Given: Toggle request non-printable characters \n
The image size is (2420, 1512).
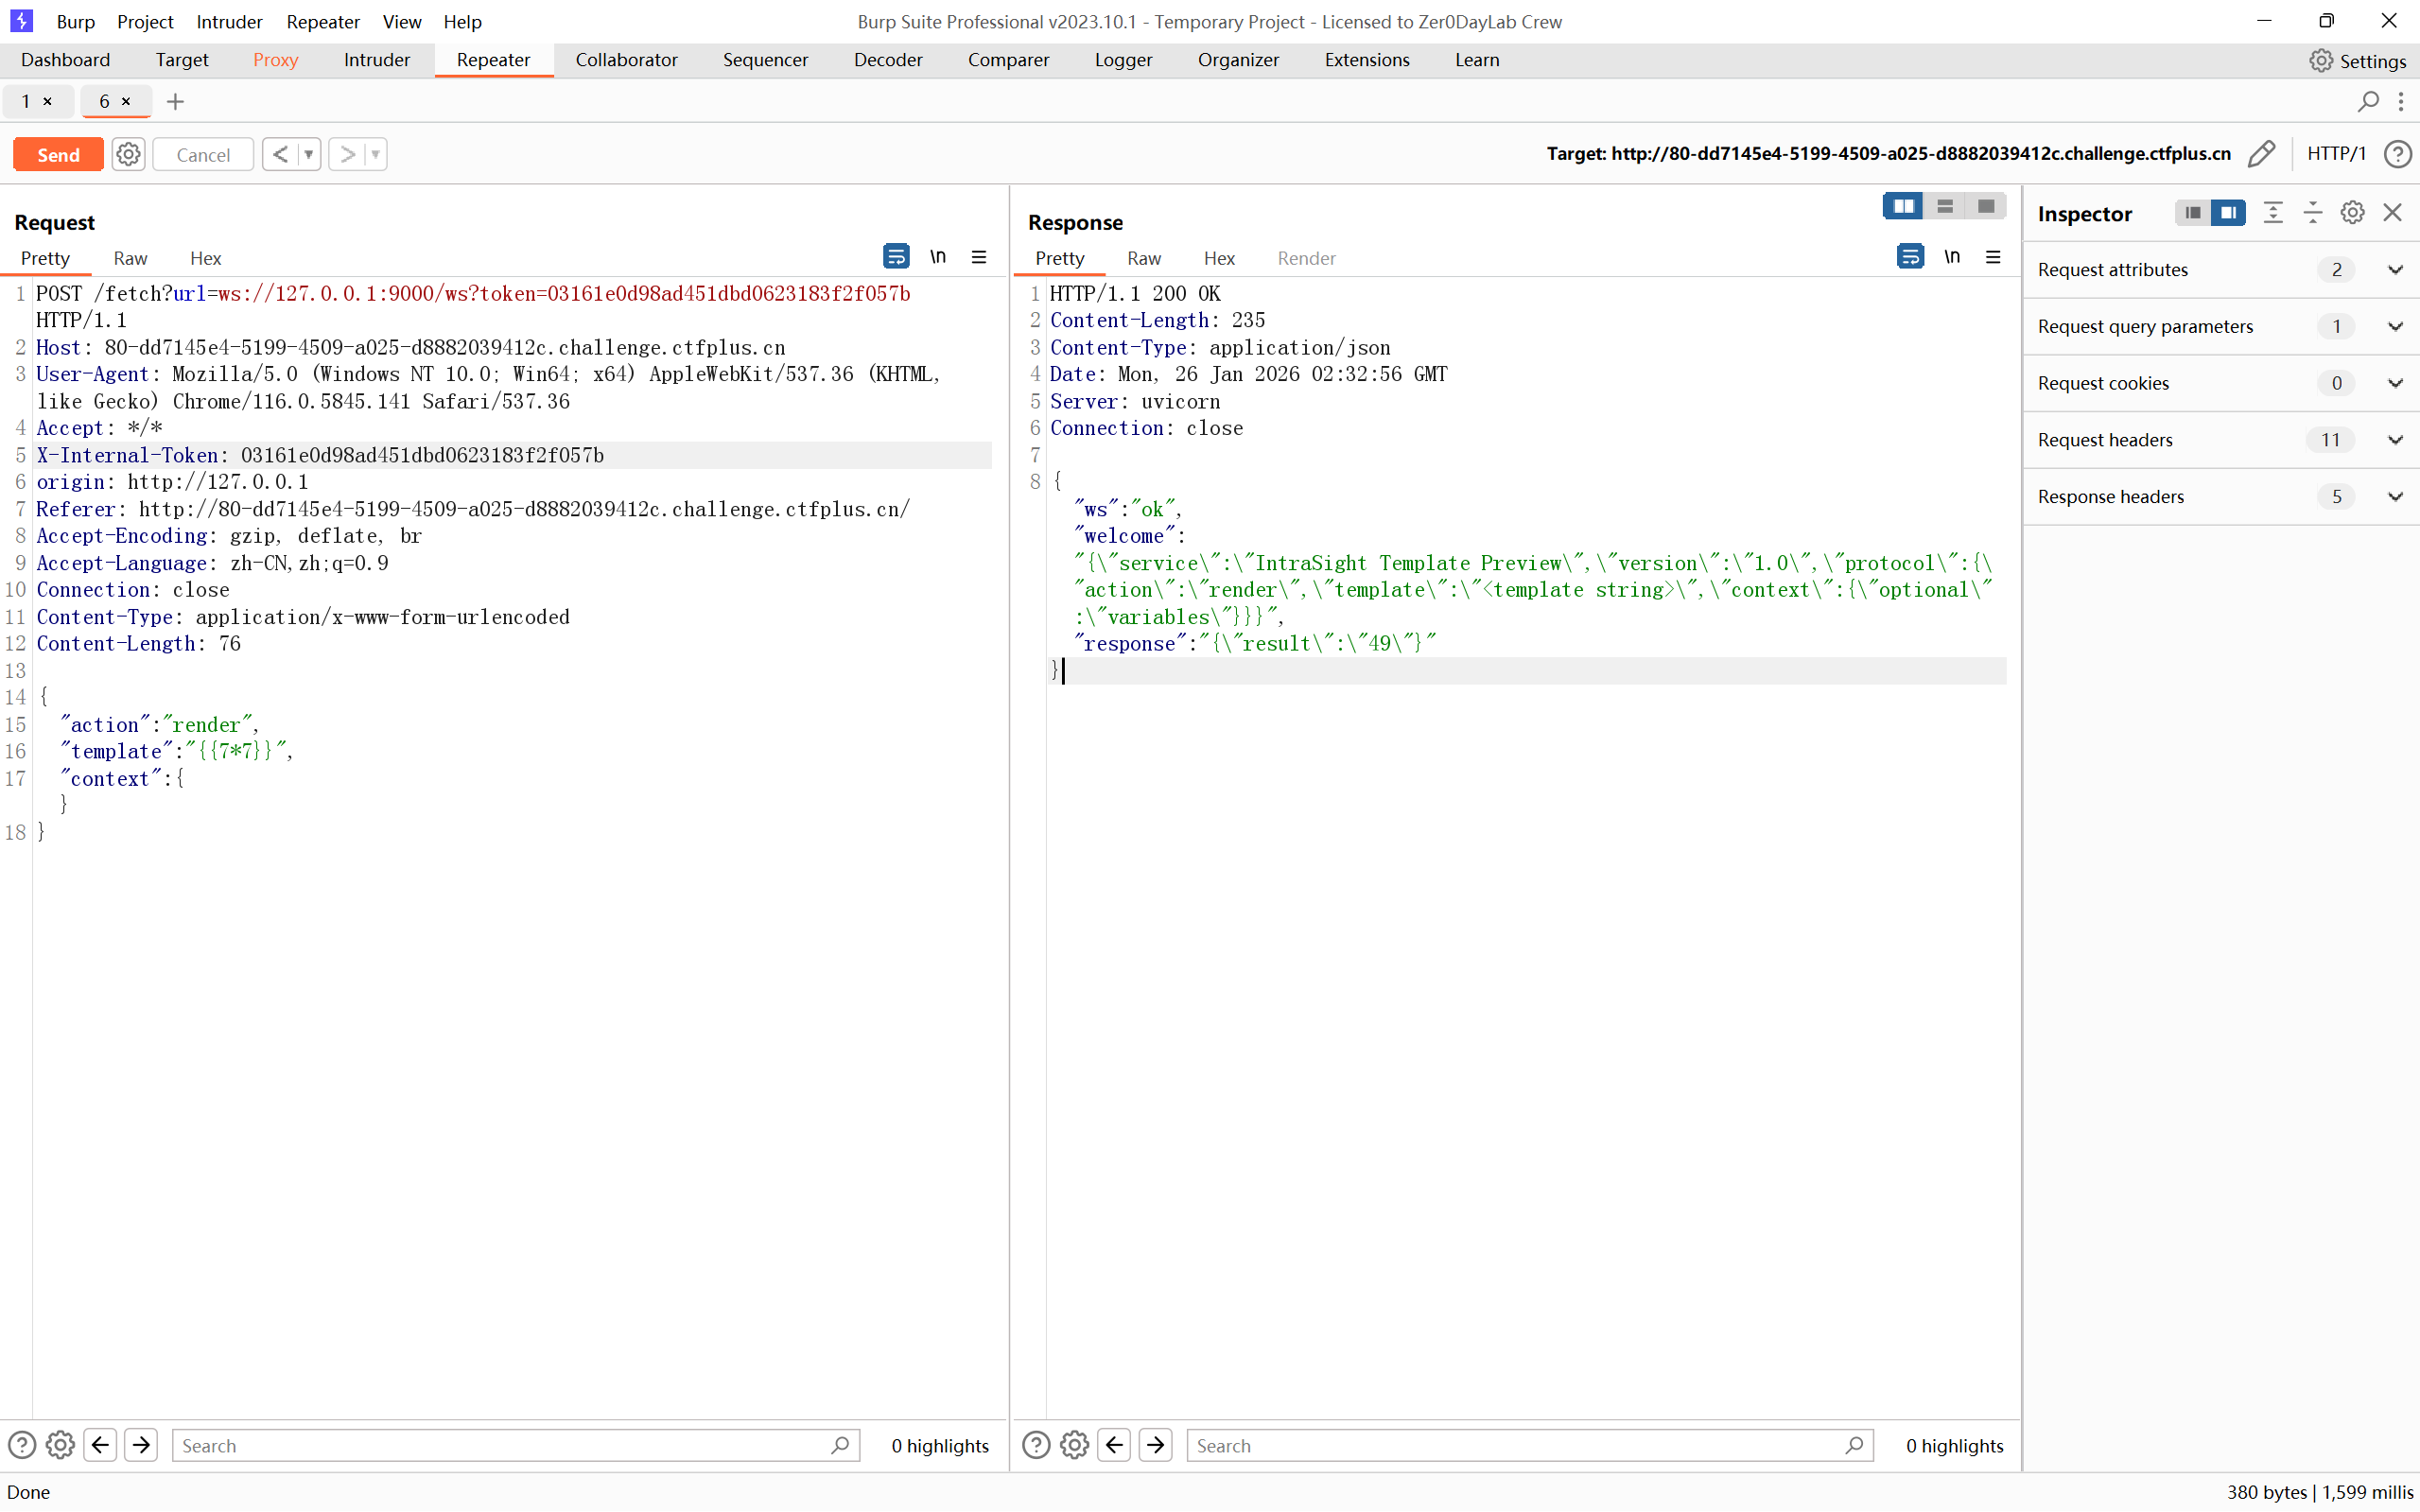Looking at the screenshot, I should coord(938,257).
